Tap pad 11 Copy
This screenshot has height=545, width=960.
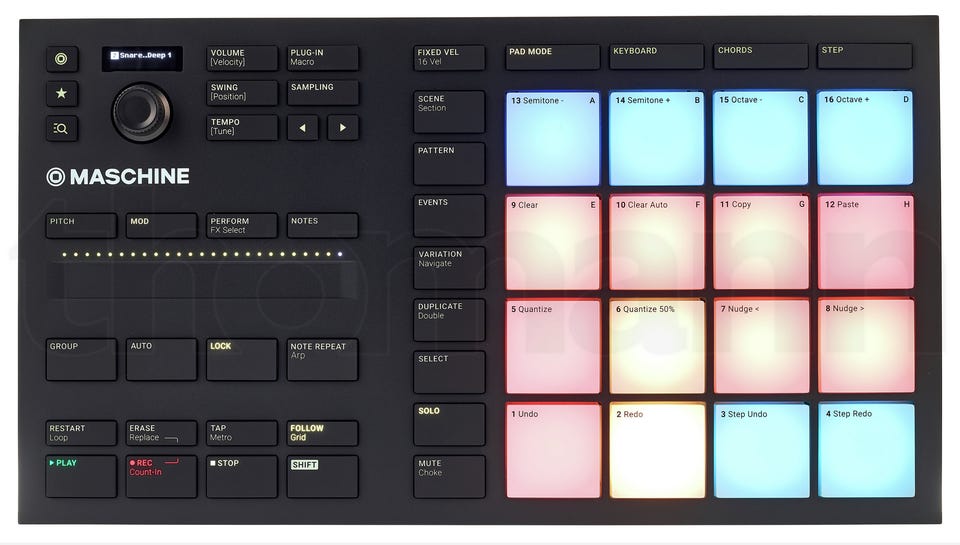tap(761, 242)
